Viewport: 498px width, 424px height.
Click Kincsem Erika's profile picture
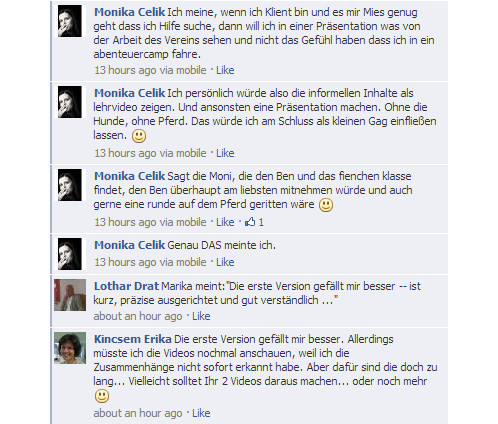(70, 348)
